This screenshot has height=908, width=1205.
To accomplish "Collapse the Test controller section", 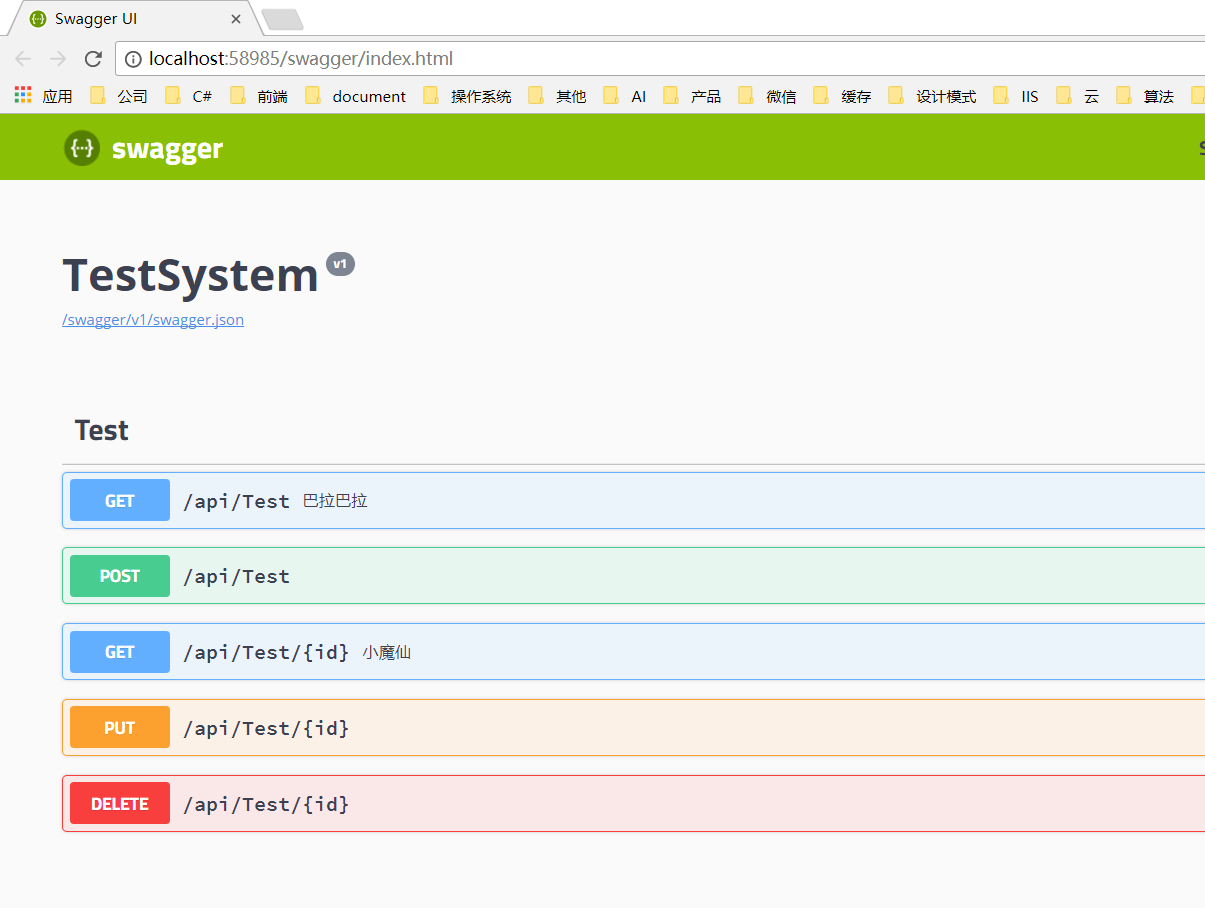I will (x=634, y=431).
